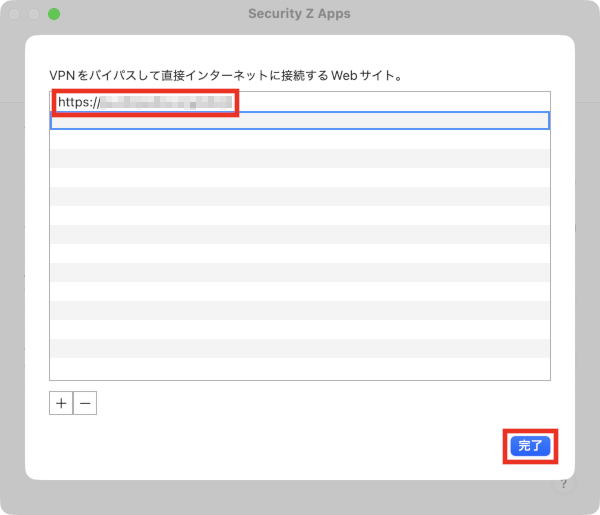The height and width of the screenshot is (515, 600).
Task: Click the gray minimize button in title bar
Action: click(35, 14)
